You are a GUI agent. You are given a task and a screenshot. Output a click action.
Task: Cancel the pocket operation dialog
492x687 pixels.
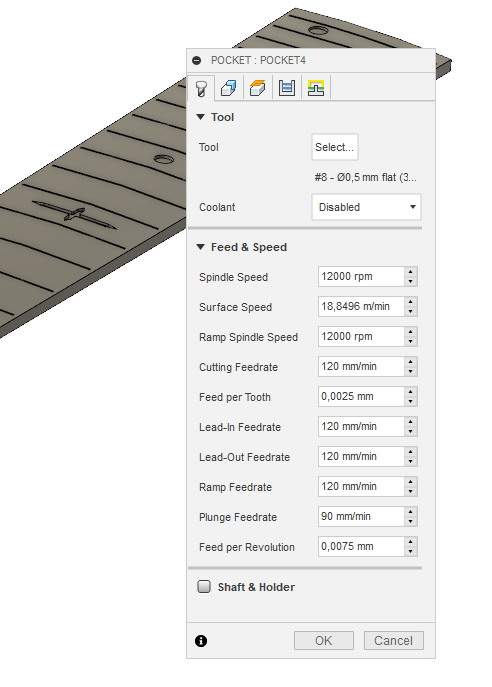tap(393, 641)
